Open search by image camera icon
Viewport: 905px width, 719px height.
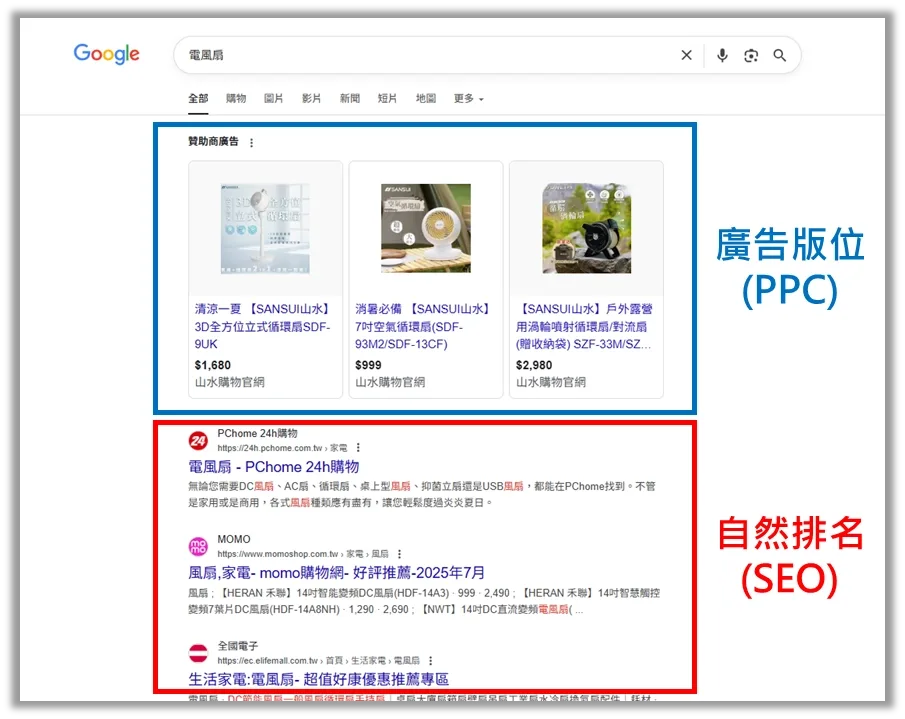pos(751,55)
